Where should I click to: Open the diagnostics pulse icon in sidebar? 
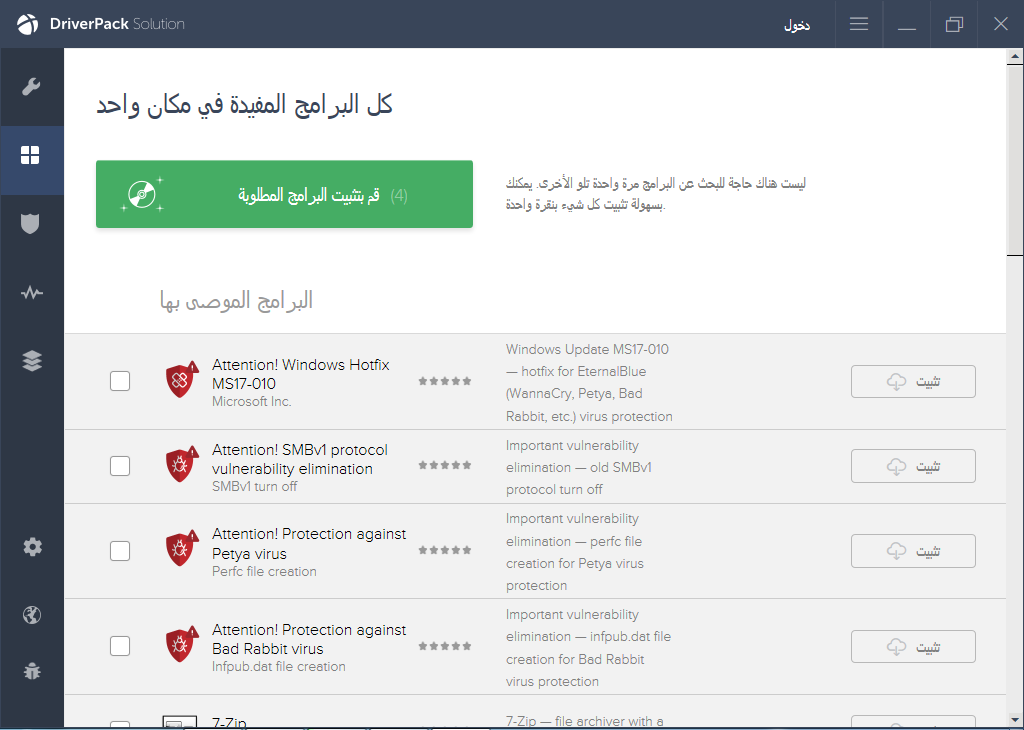pyautogui.click(x=31, y=293)
